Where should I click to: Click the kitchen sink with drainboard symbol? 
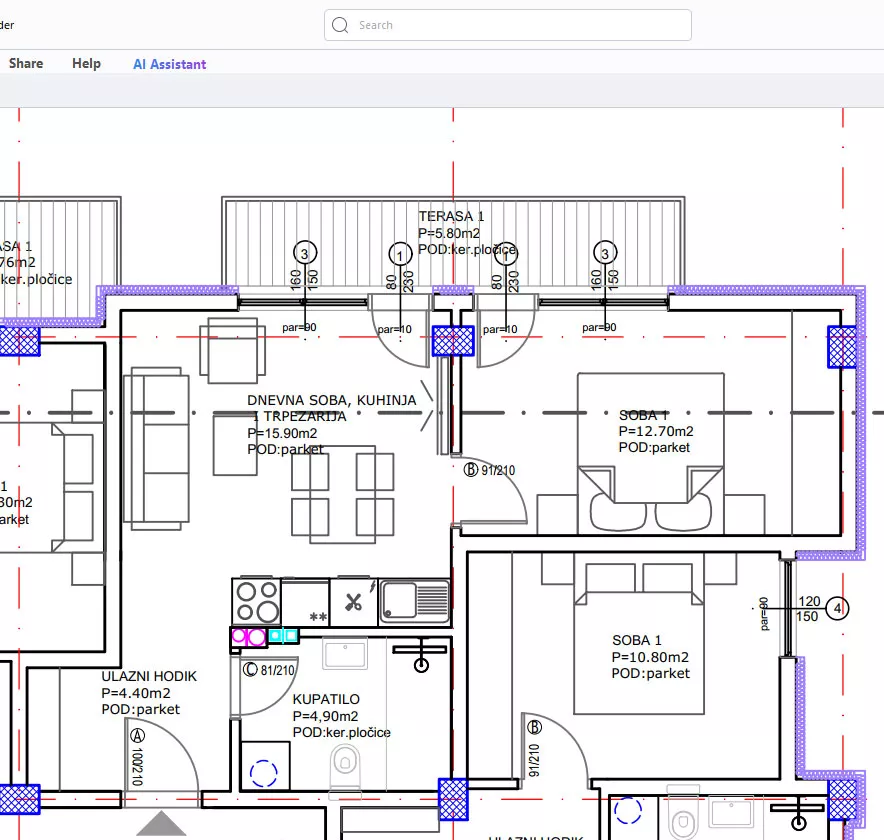414,601
